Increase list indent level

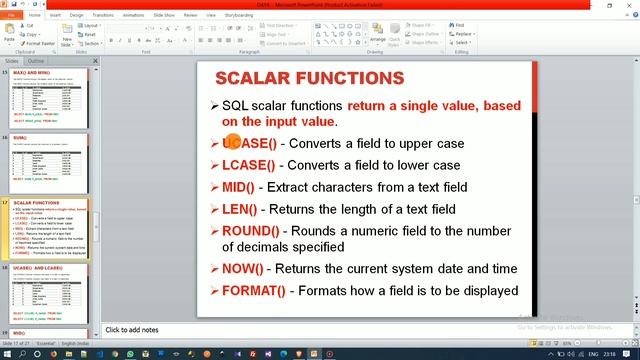click(x=239, y=29)
